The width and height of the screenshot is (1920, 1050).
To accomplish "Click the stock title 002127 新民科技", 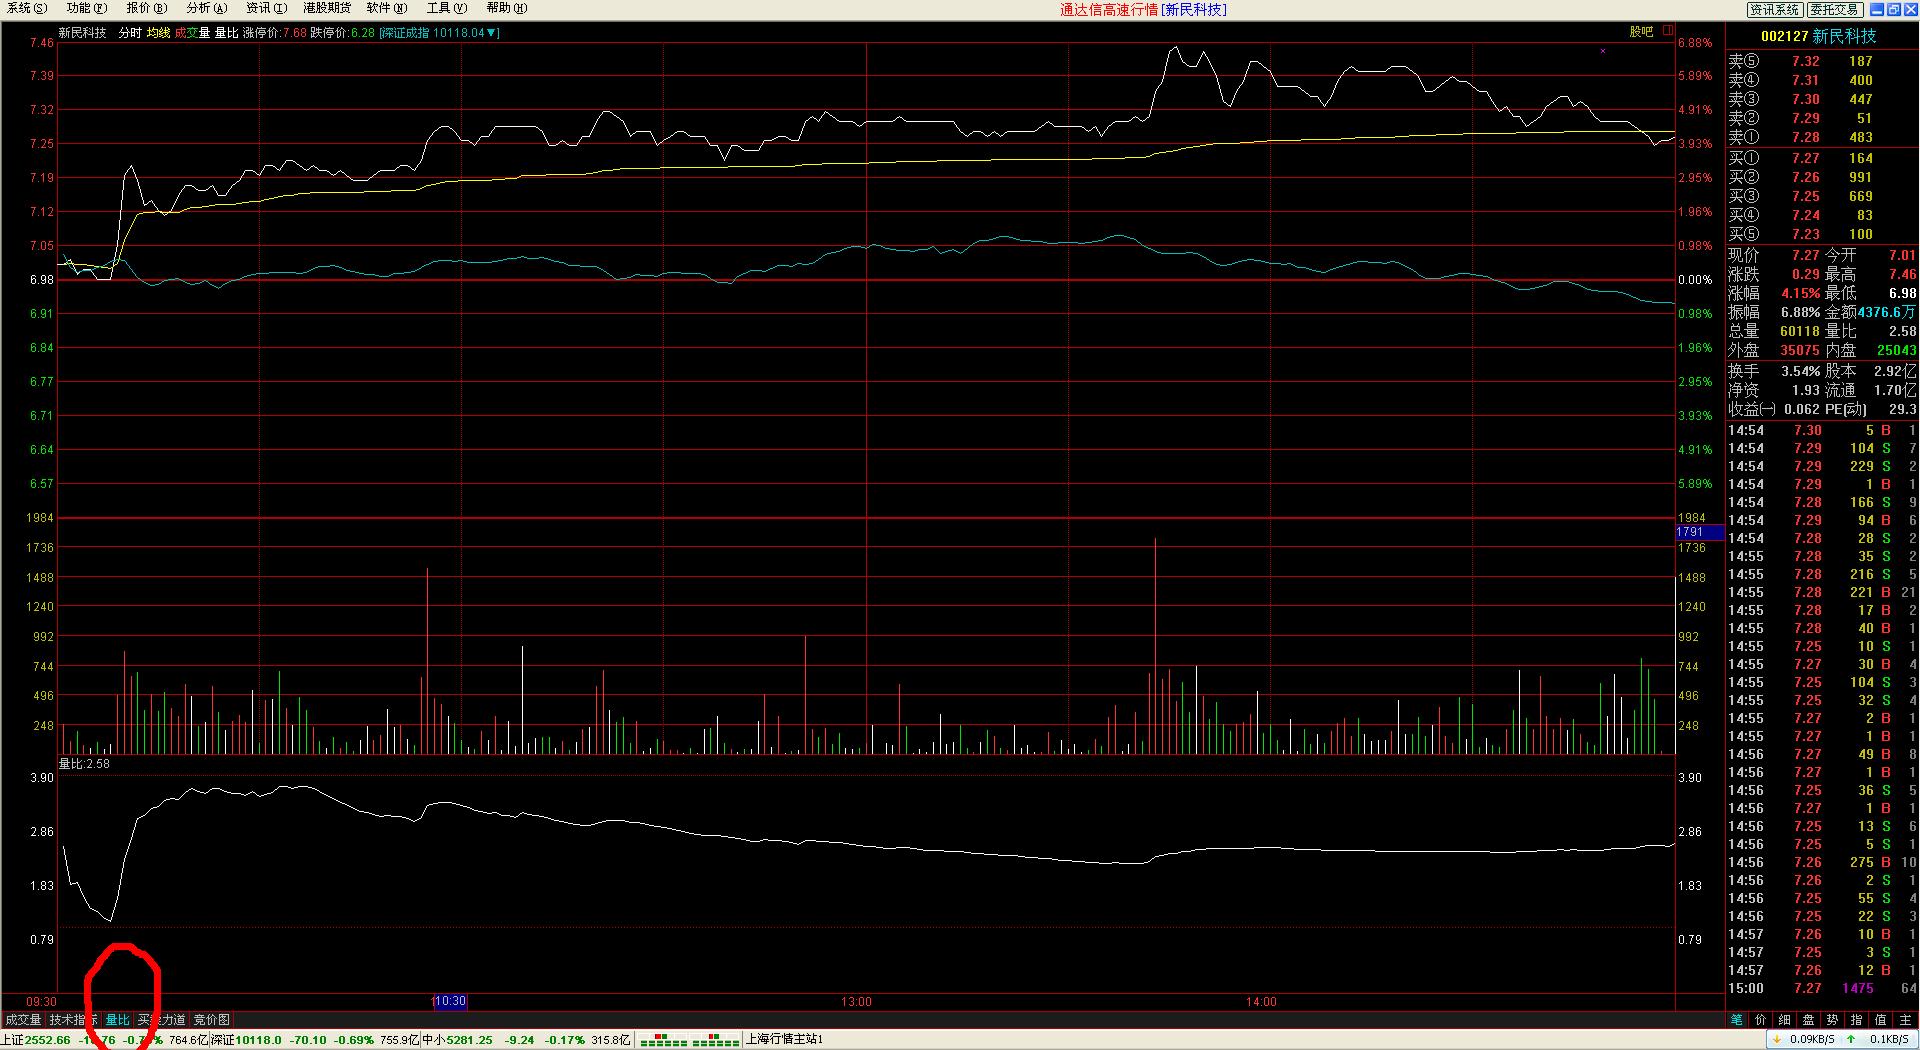I will pyautogui.click(x=1818, y=36).
